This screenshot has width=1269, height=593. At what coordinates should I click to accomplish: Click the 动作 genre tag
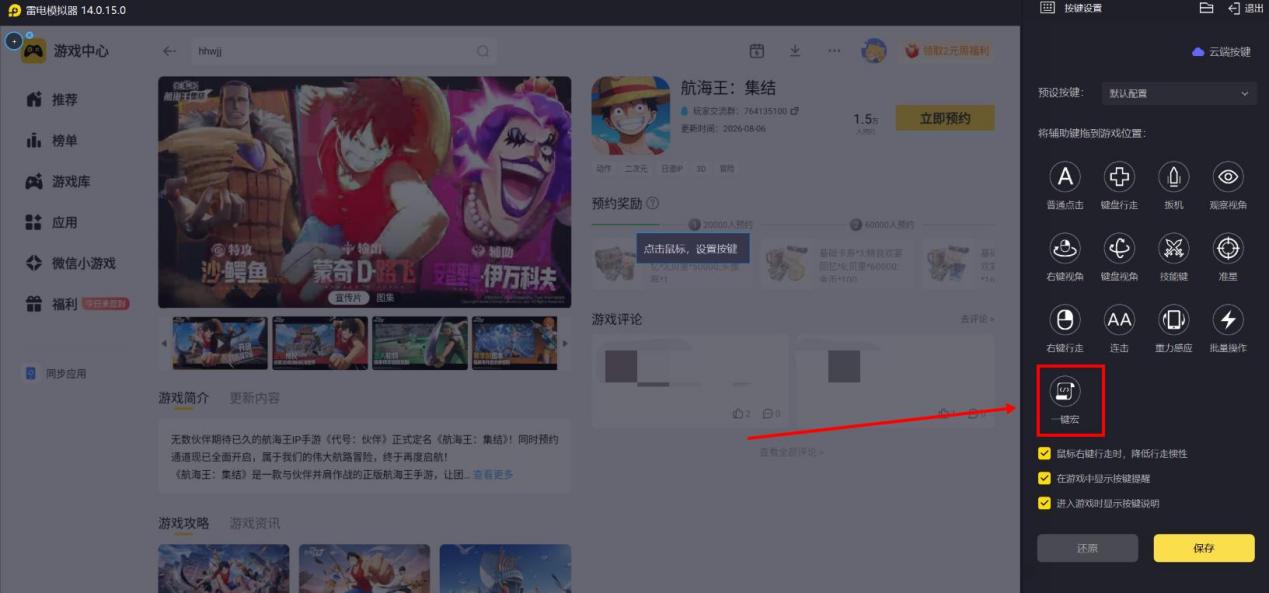coord(604,169)
